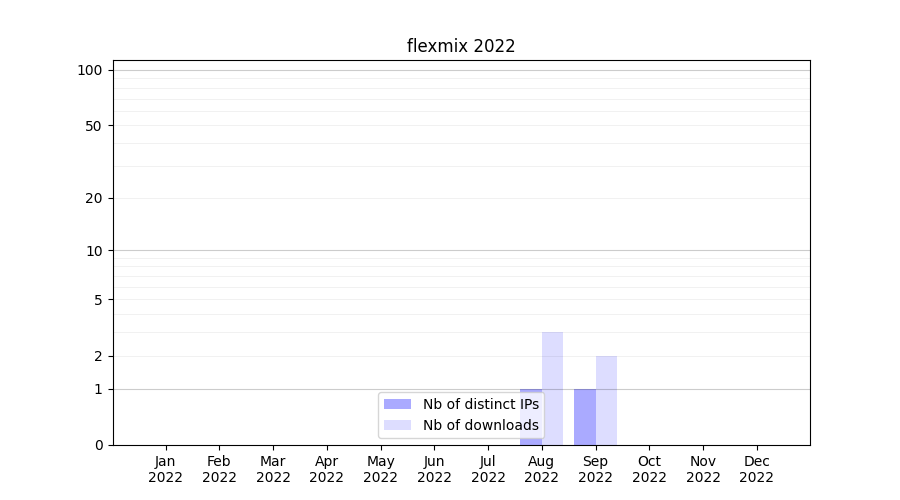Click the Dec 2022 x-axis label
Image resolution: width=900 pixels, height=500 pixels.
click(757, 469)
